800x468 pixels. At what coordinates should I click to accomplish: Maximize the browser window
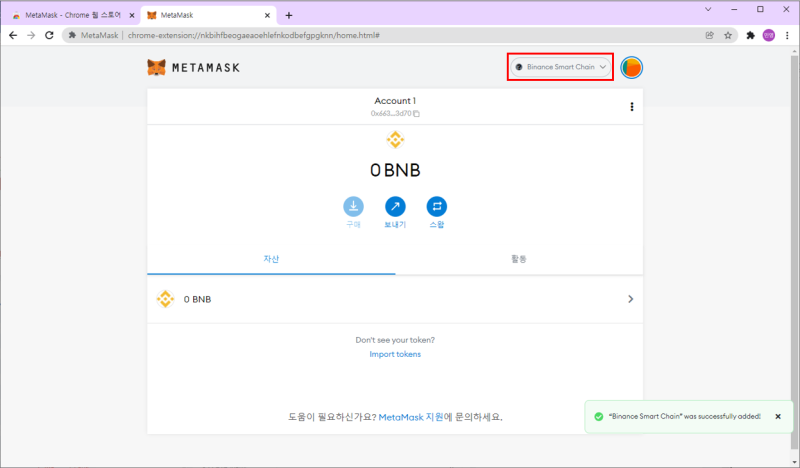pos(760,9)
